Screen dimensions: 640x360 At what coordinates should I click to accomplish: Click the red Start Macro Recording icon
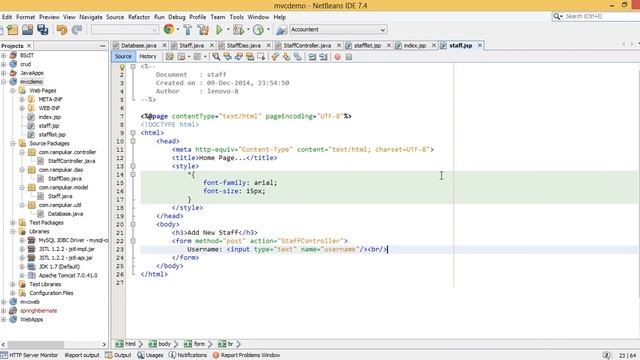(x=338, y=57)
